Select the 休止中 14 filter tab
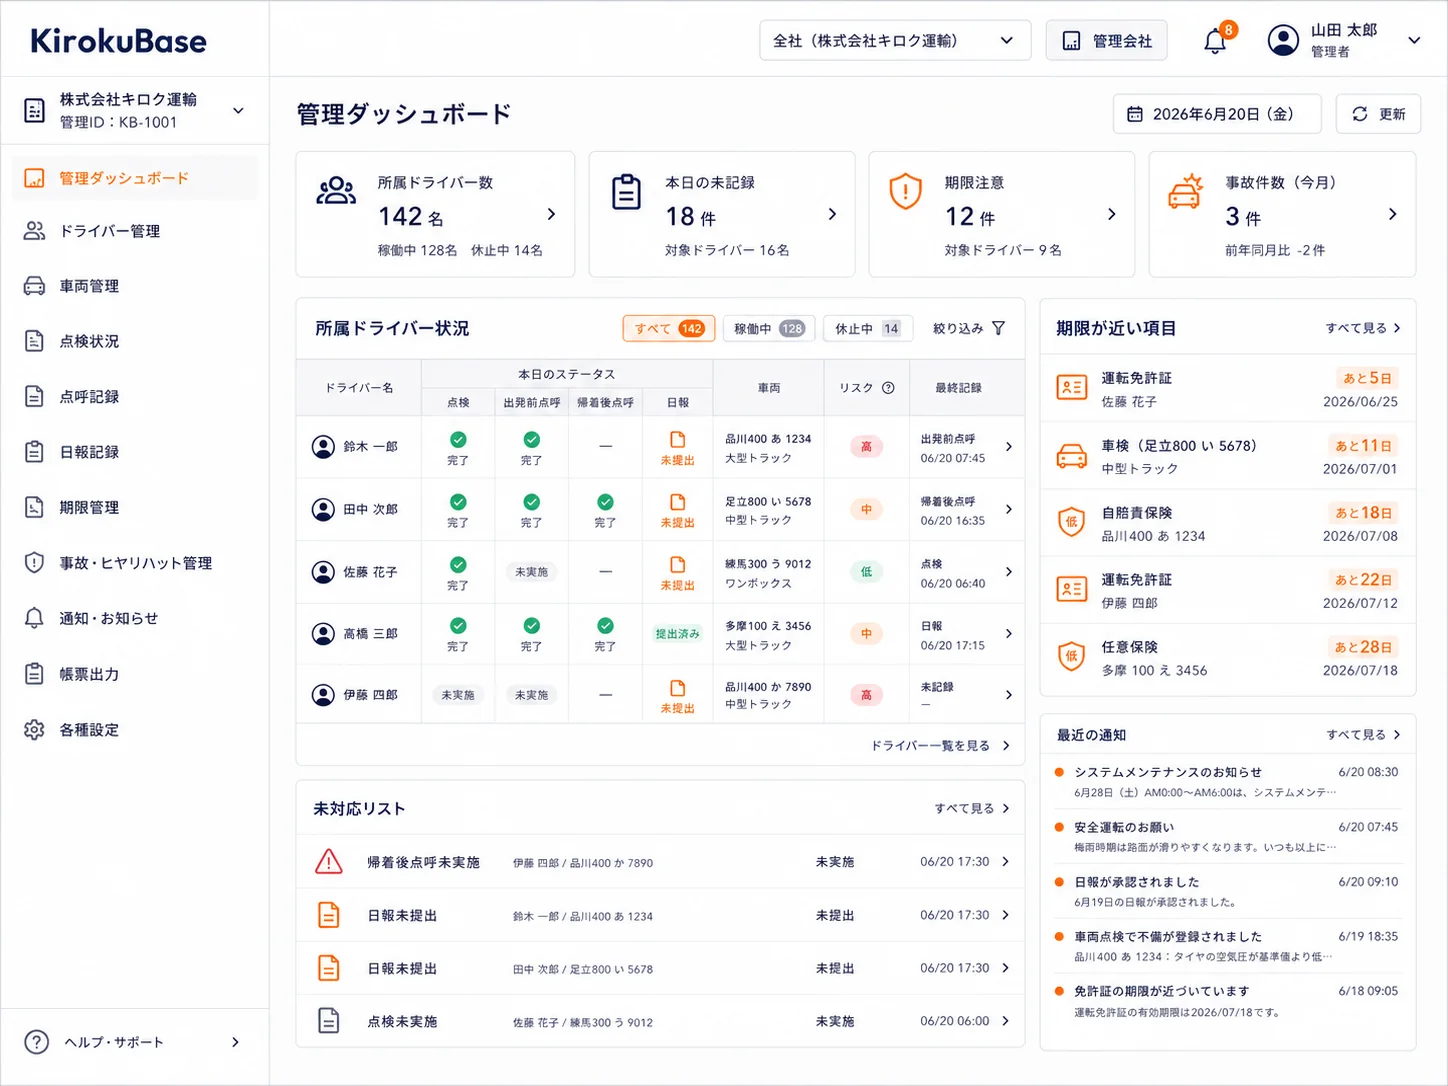This screenshot has height=1086, width=1448. click(867, 328)
